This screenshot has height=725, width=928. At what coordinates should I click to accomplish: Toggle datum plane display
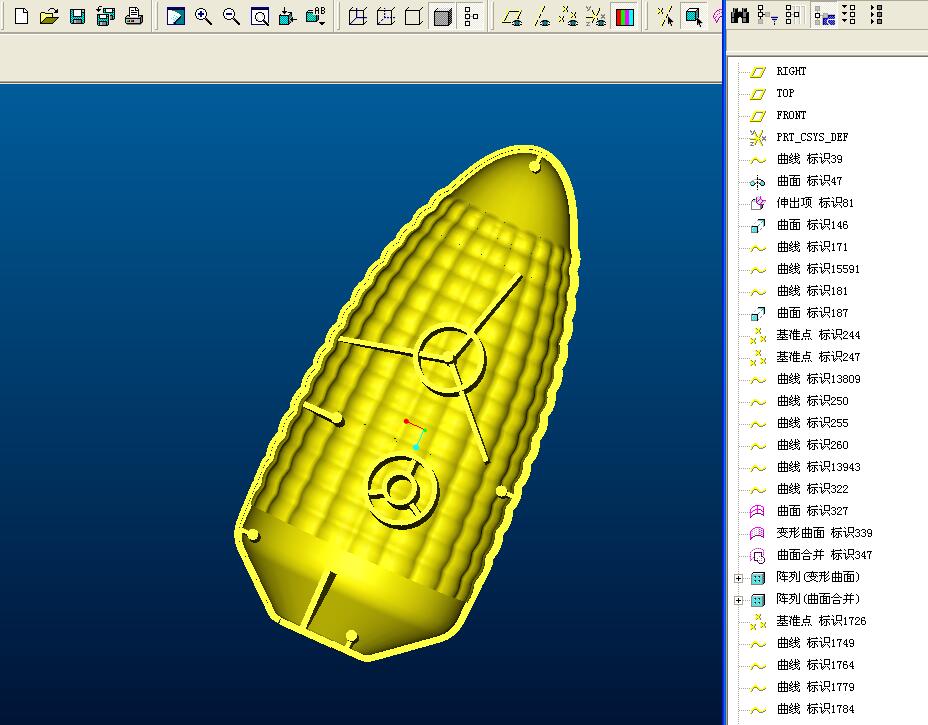pyautogui.click(x=513, y=16)
